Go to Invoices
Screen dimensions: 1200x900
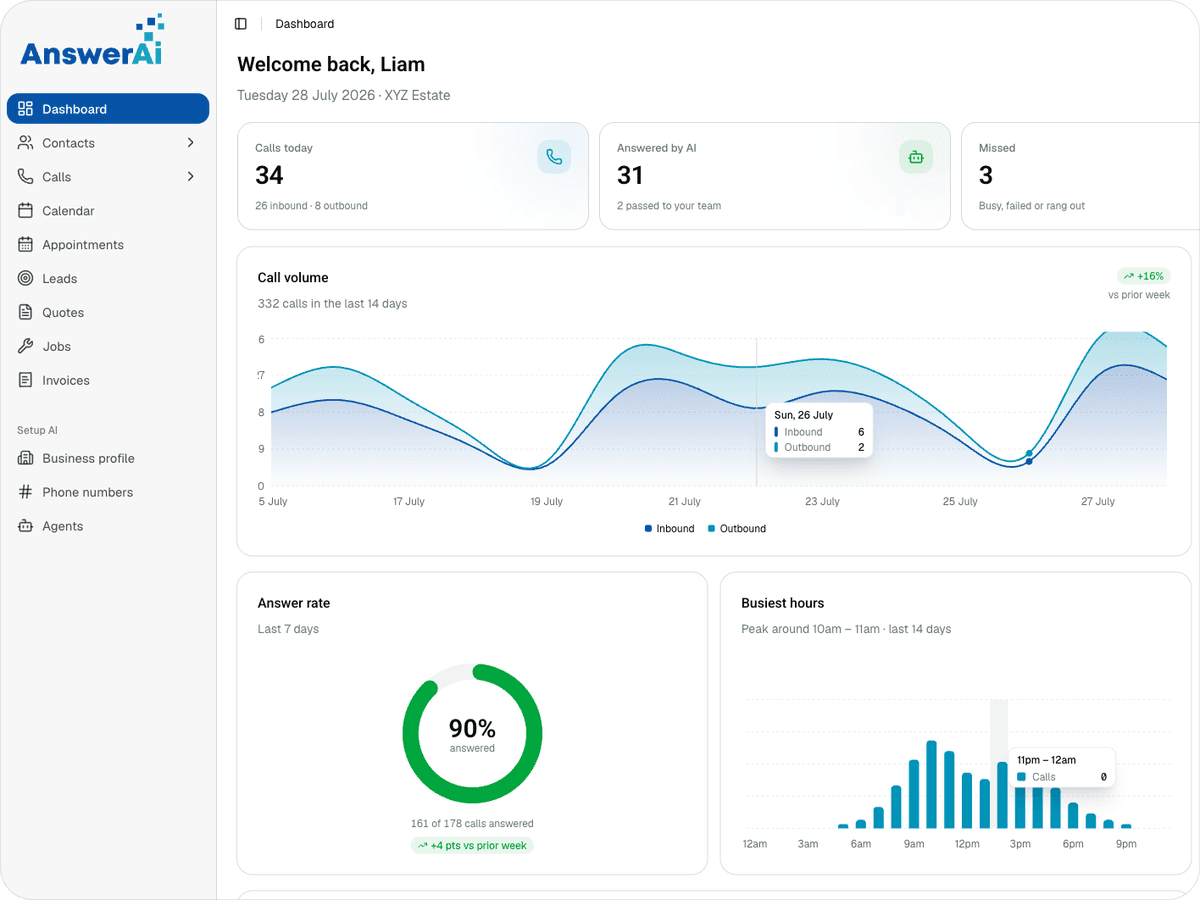point(108,381)
